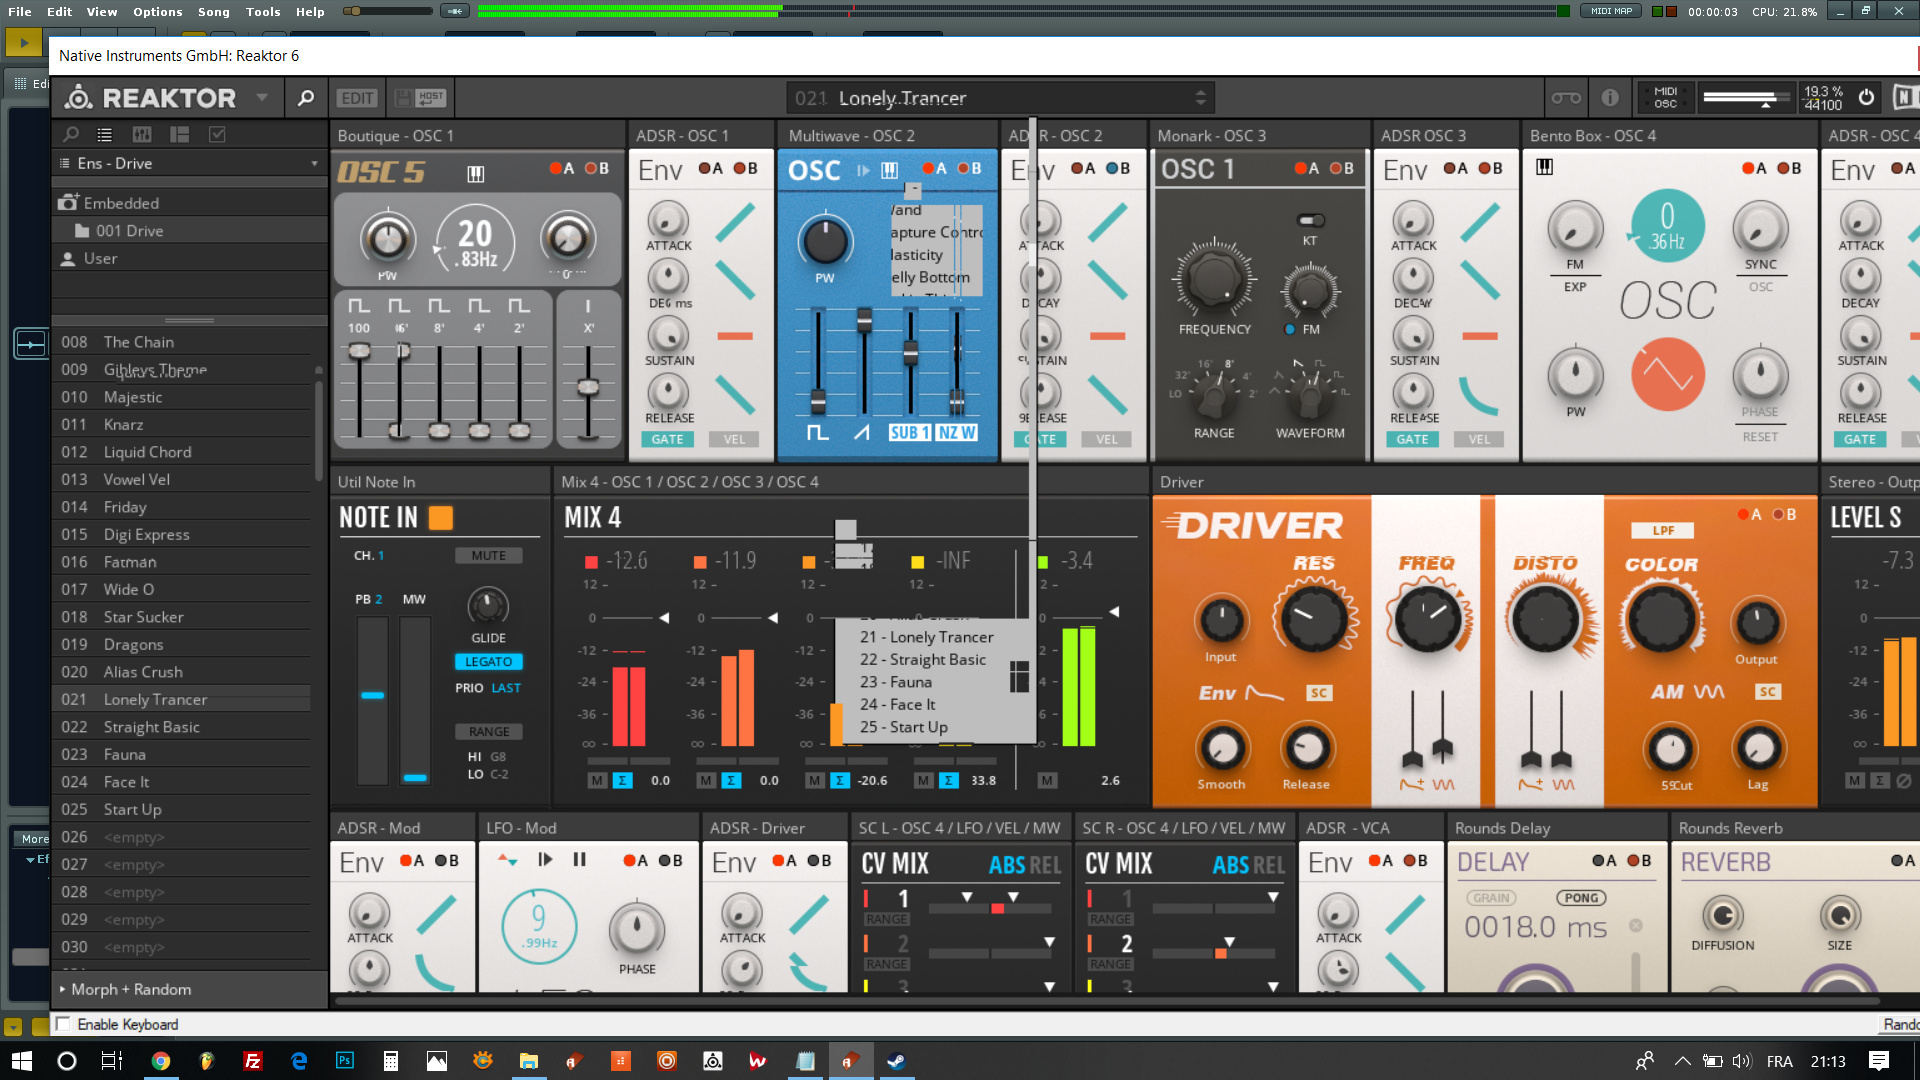Click the search icon in Reaktor sidebar
The height and width of the screenshot is (1080, 1920).
[x=71, y=135]
